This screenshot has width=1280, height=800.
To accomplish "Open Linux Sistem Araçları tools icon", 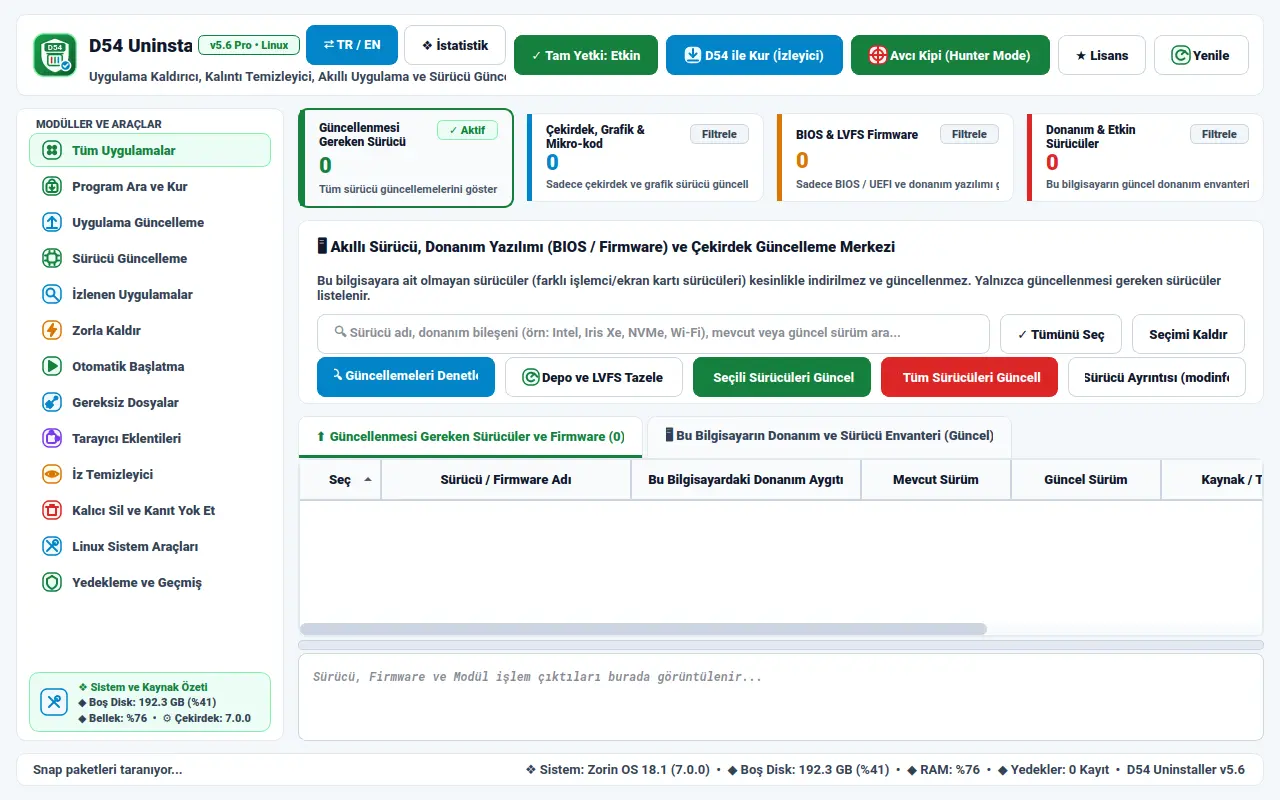I will click(52, 547).
